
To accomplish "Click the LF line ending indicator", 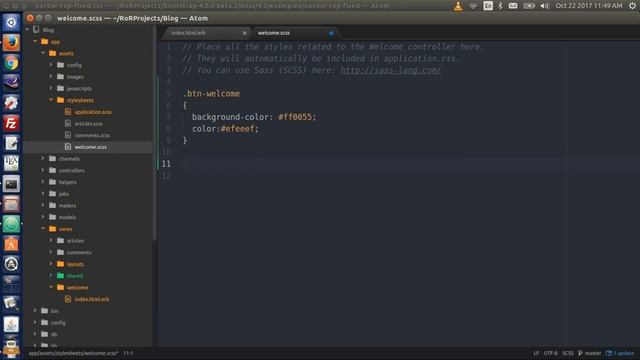I will (536, 353).
